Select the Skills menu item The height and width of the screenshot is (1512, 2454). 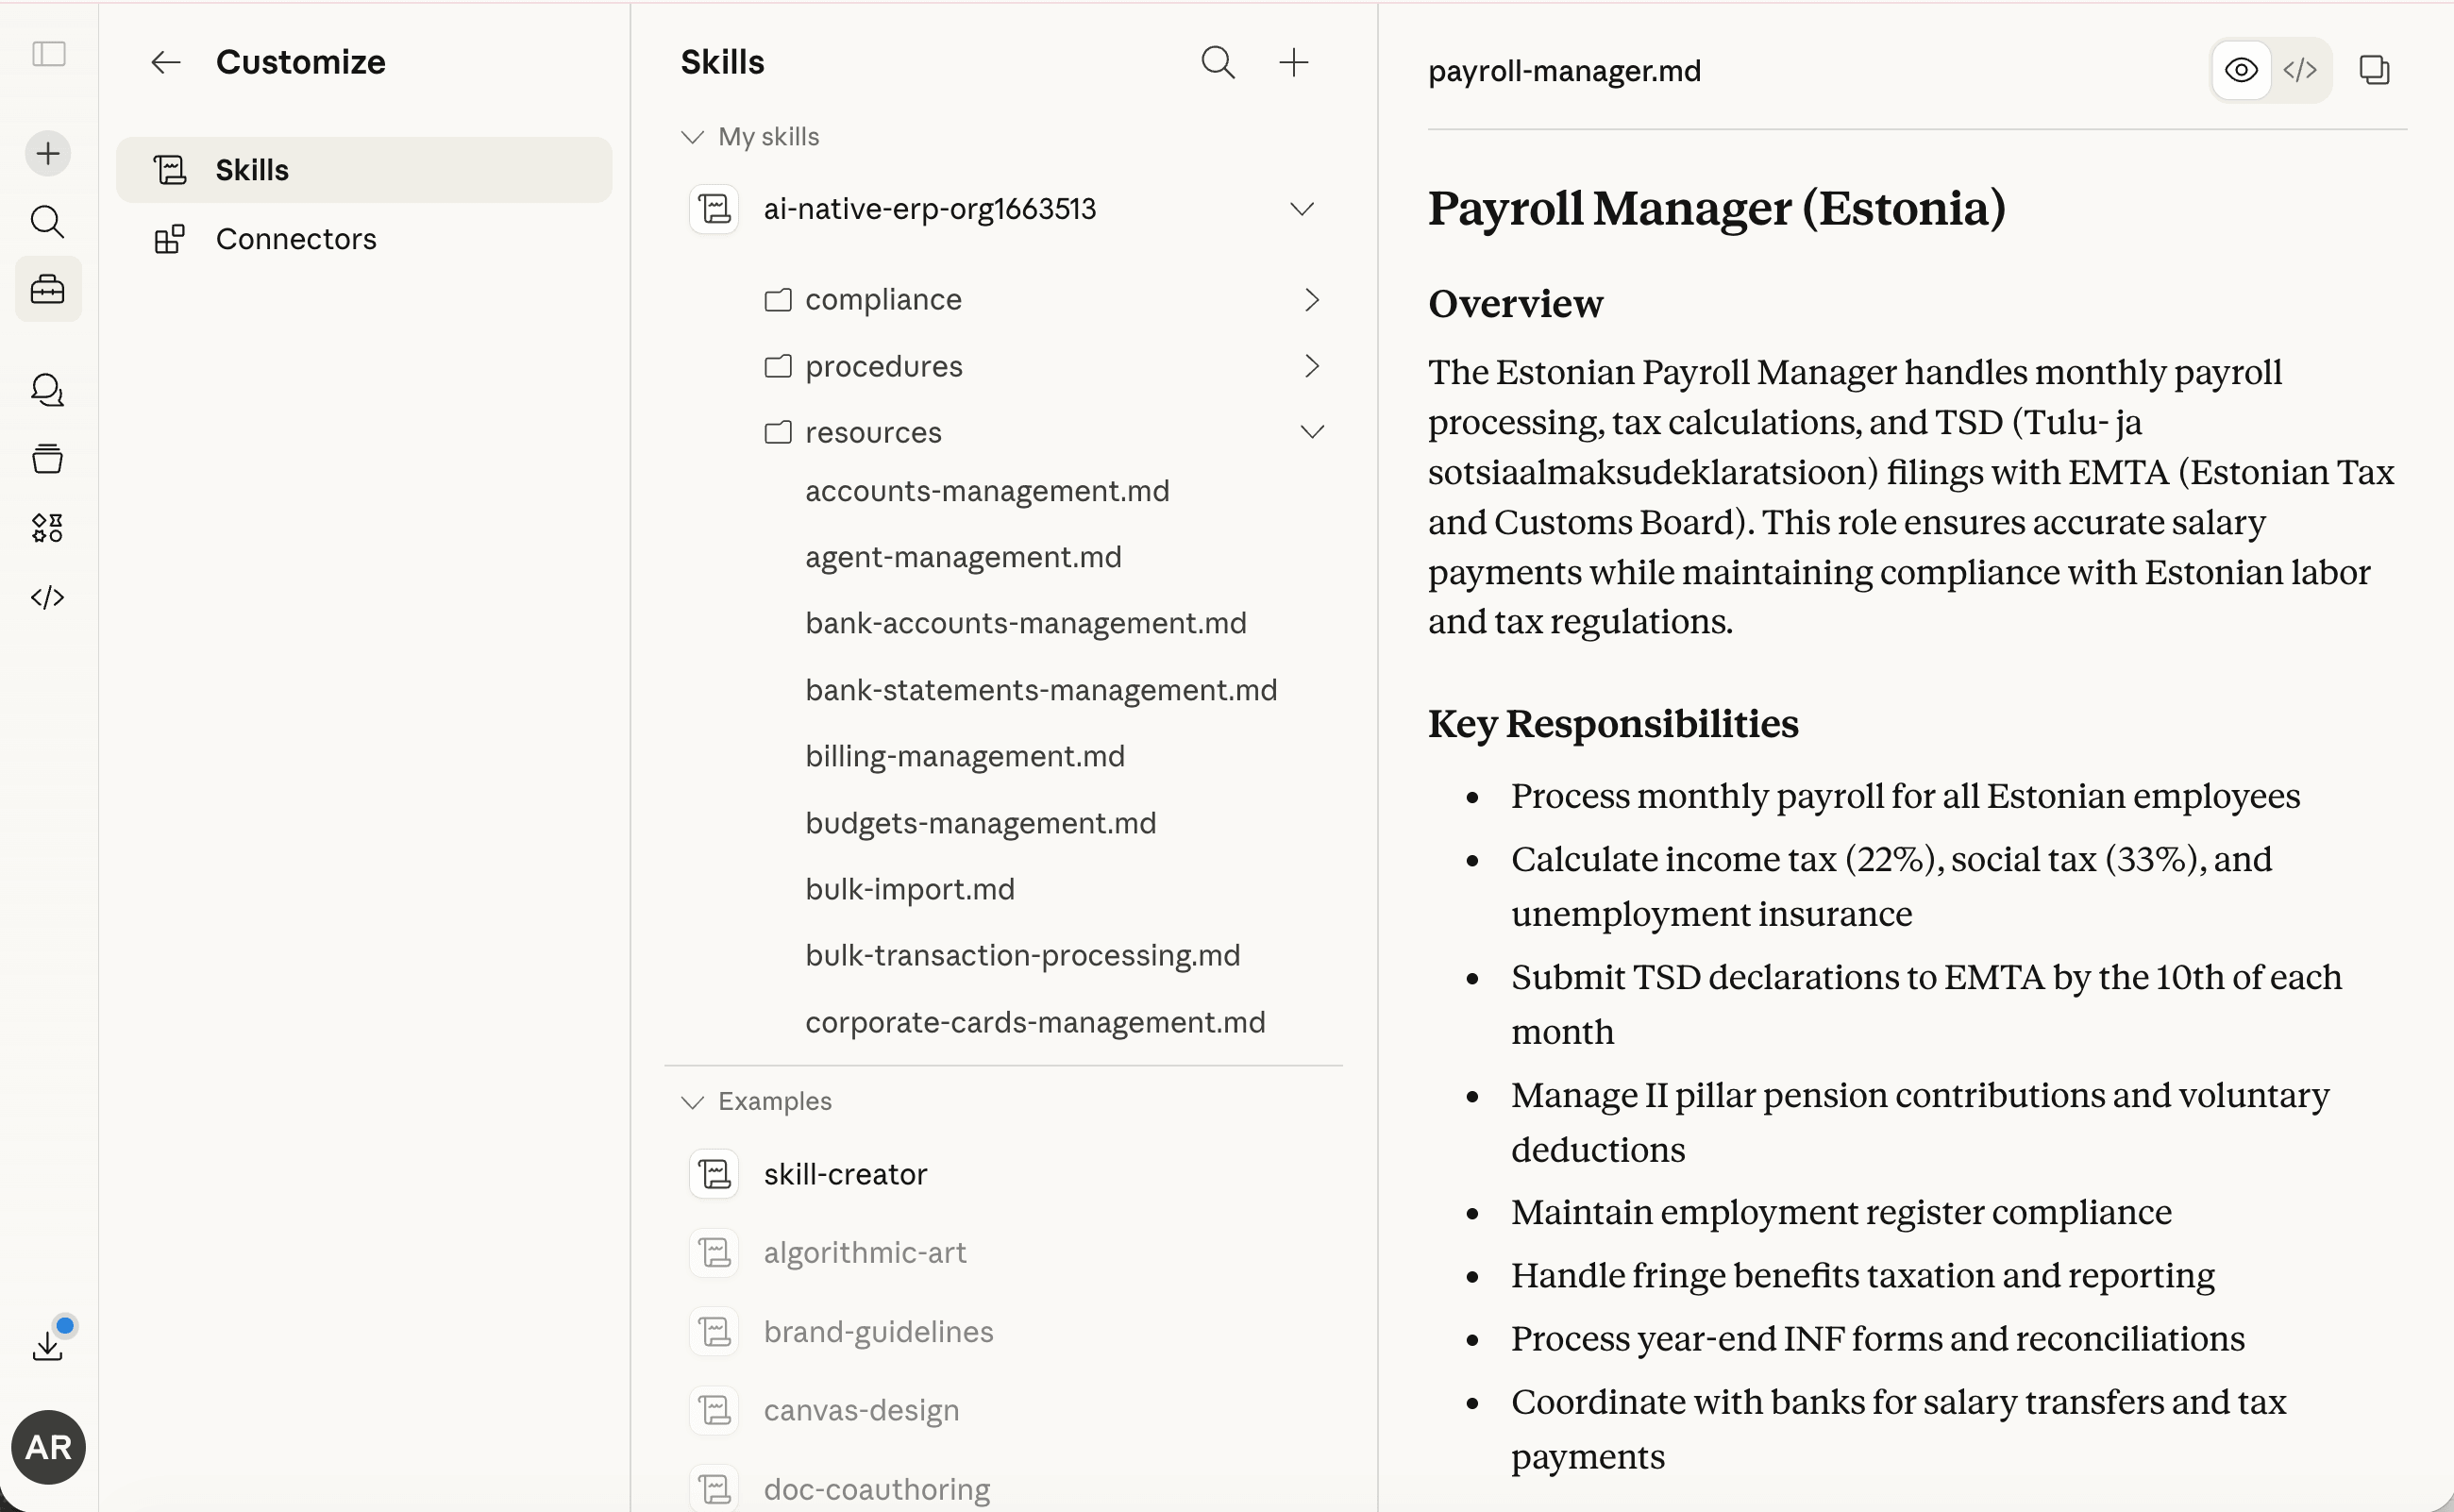point(252,170)
